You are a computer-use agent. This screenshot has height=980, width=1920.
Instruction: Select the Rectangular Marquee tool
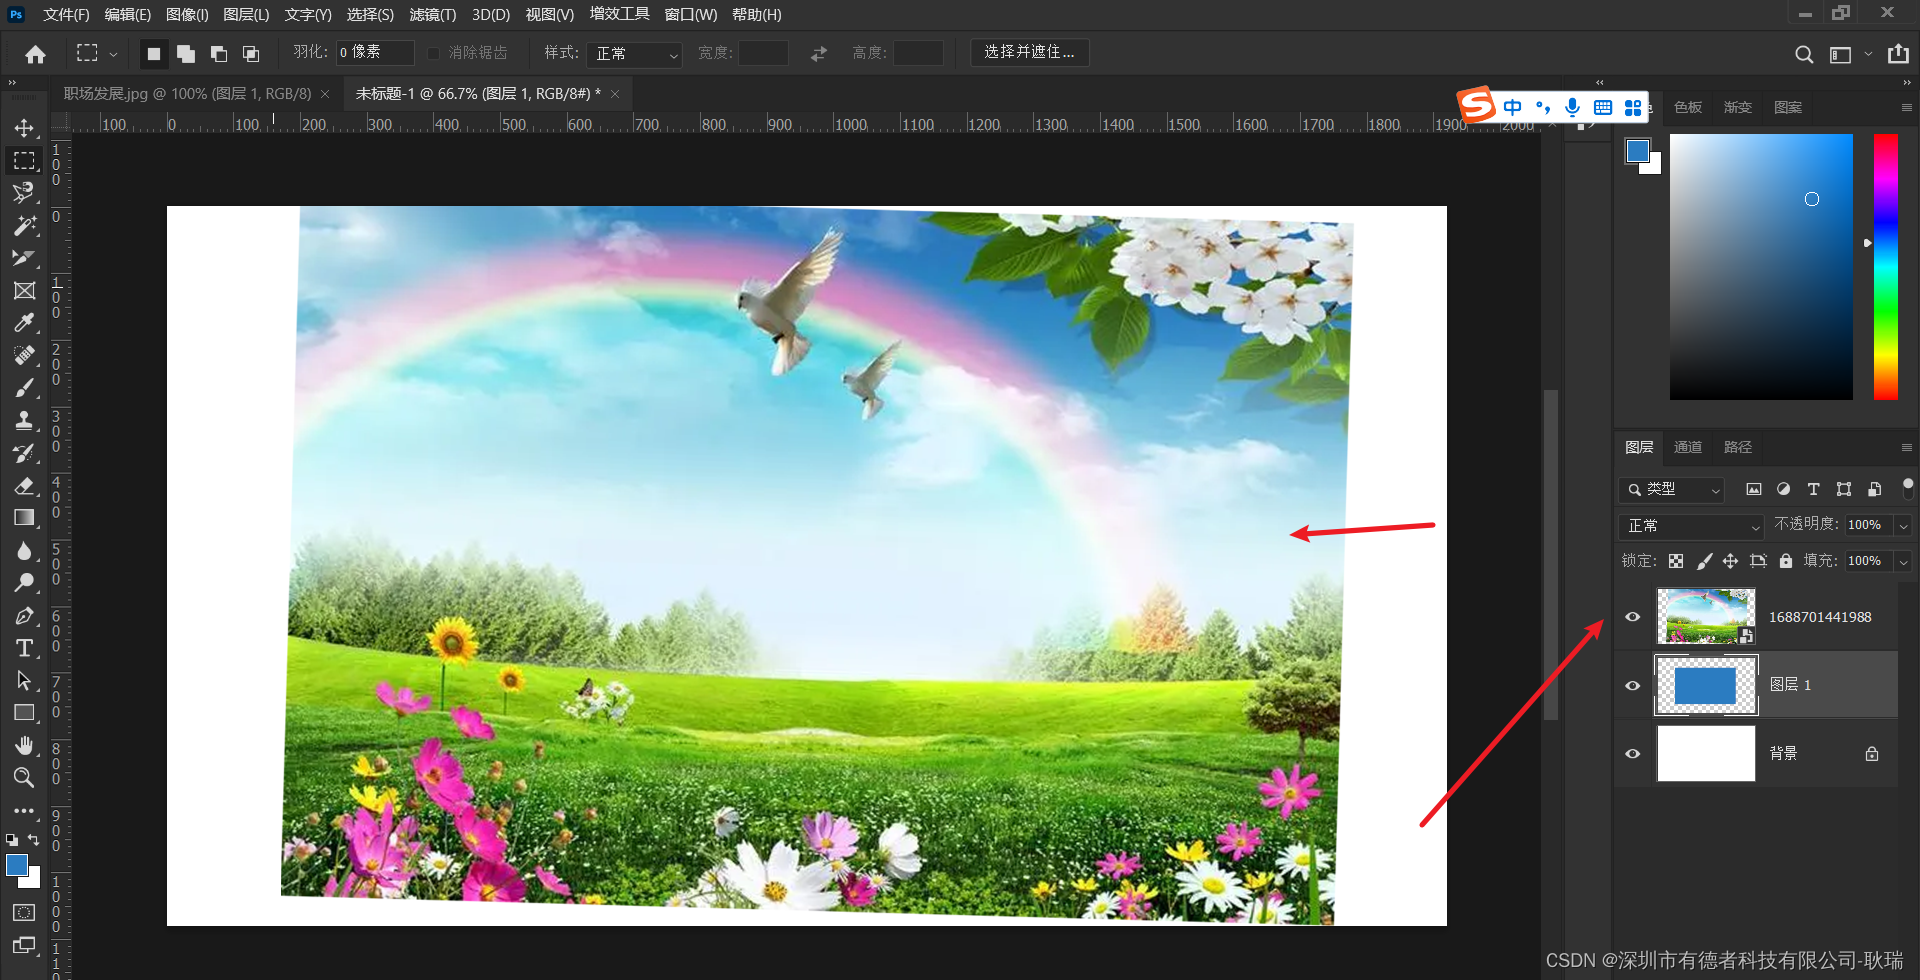(24, 161)
